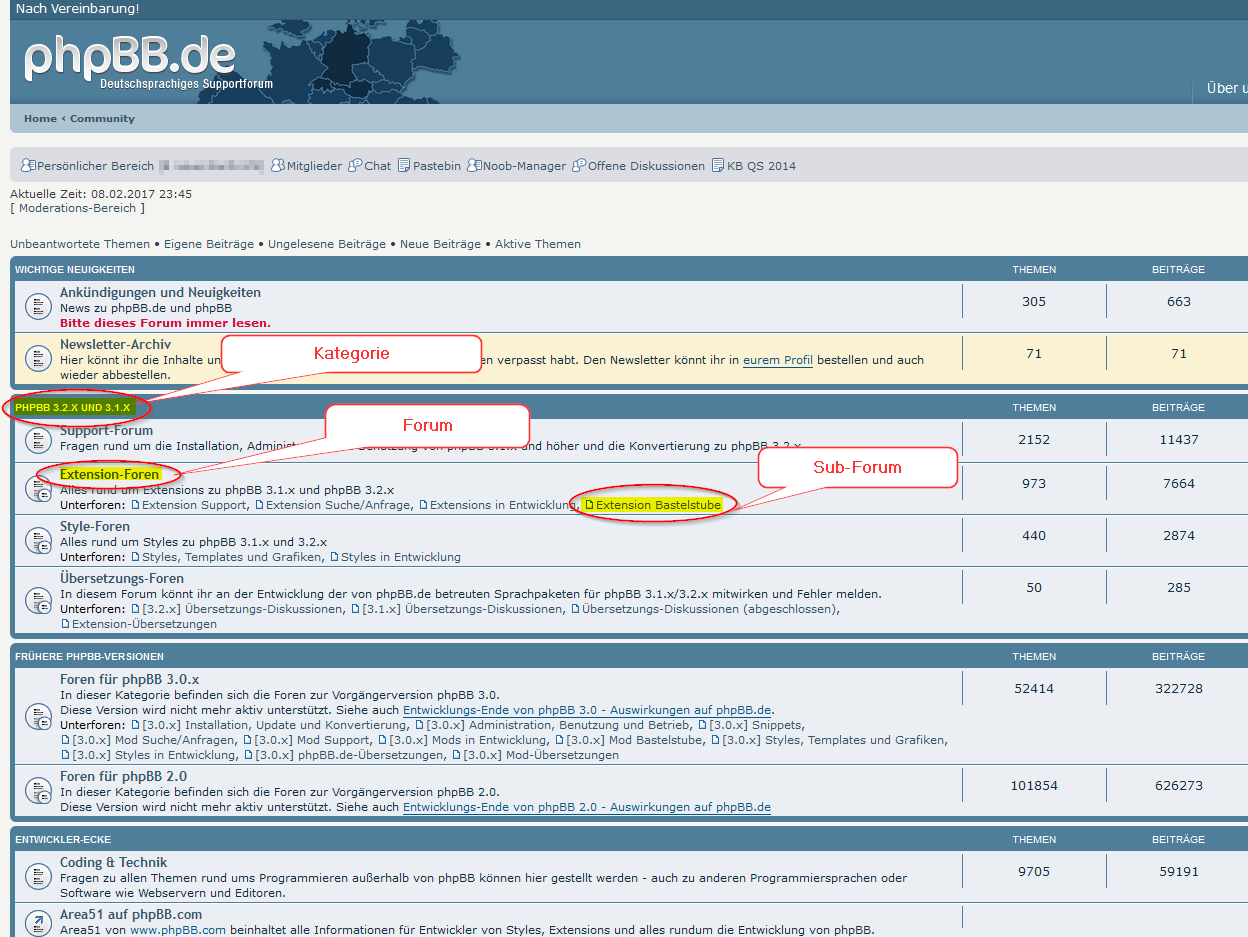Open the Aktive Themen list
1248x937 pixels.
537,244
